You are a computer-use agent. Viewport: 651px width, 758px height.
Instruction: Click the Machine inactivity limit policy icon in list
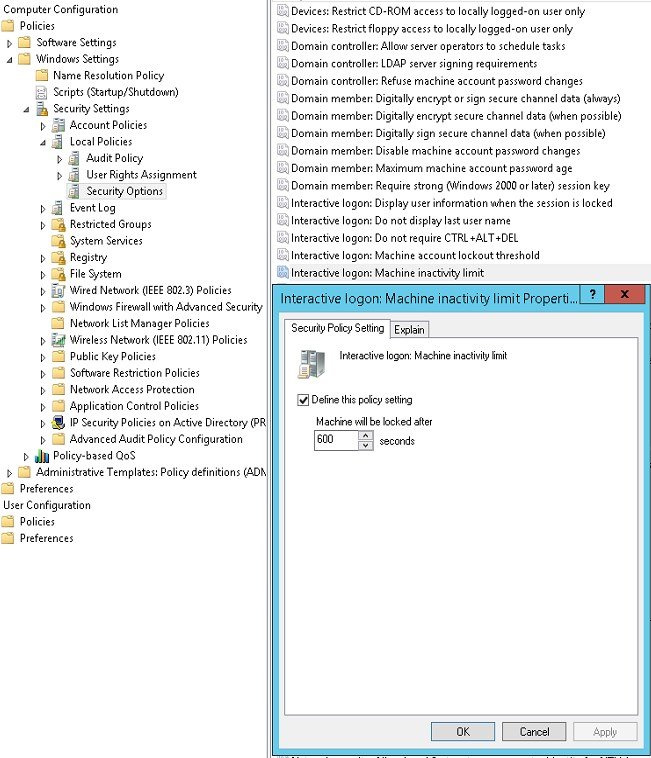283,273
